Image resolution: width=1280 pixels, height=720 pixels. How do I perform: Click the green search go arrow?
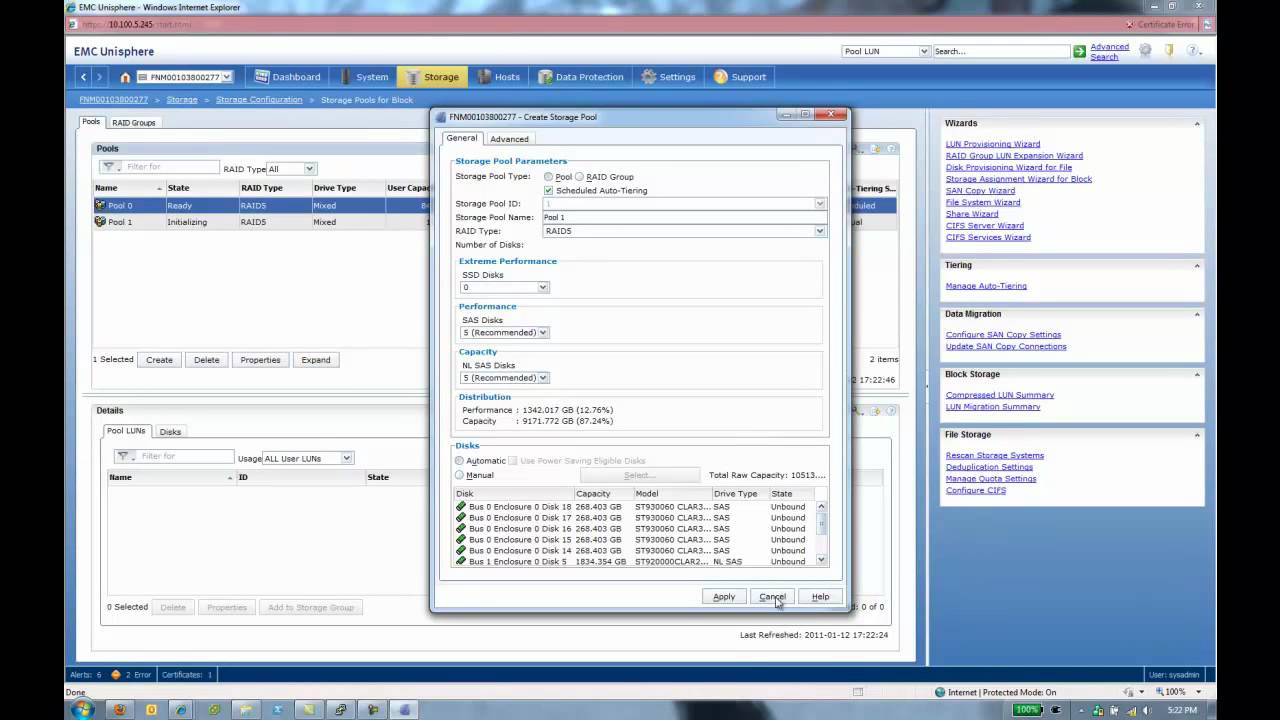pos(1079,51)
